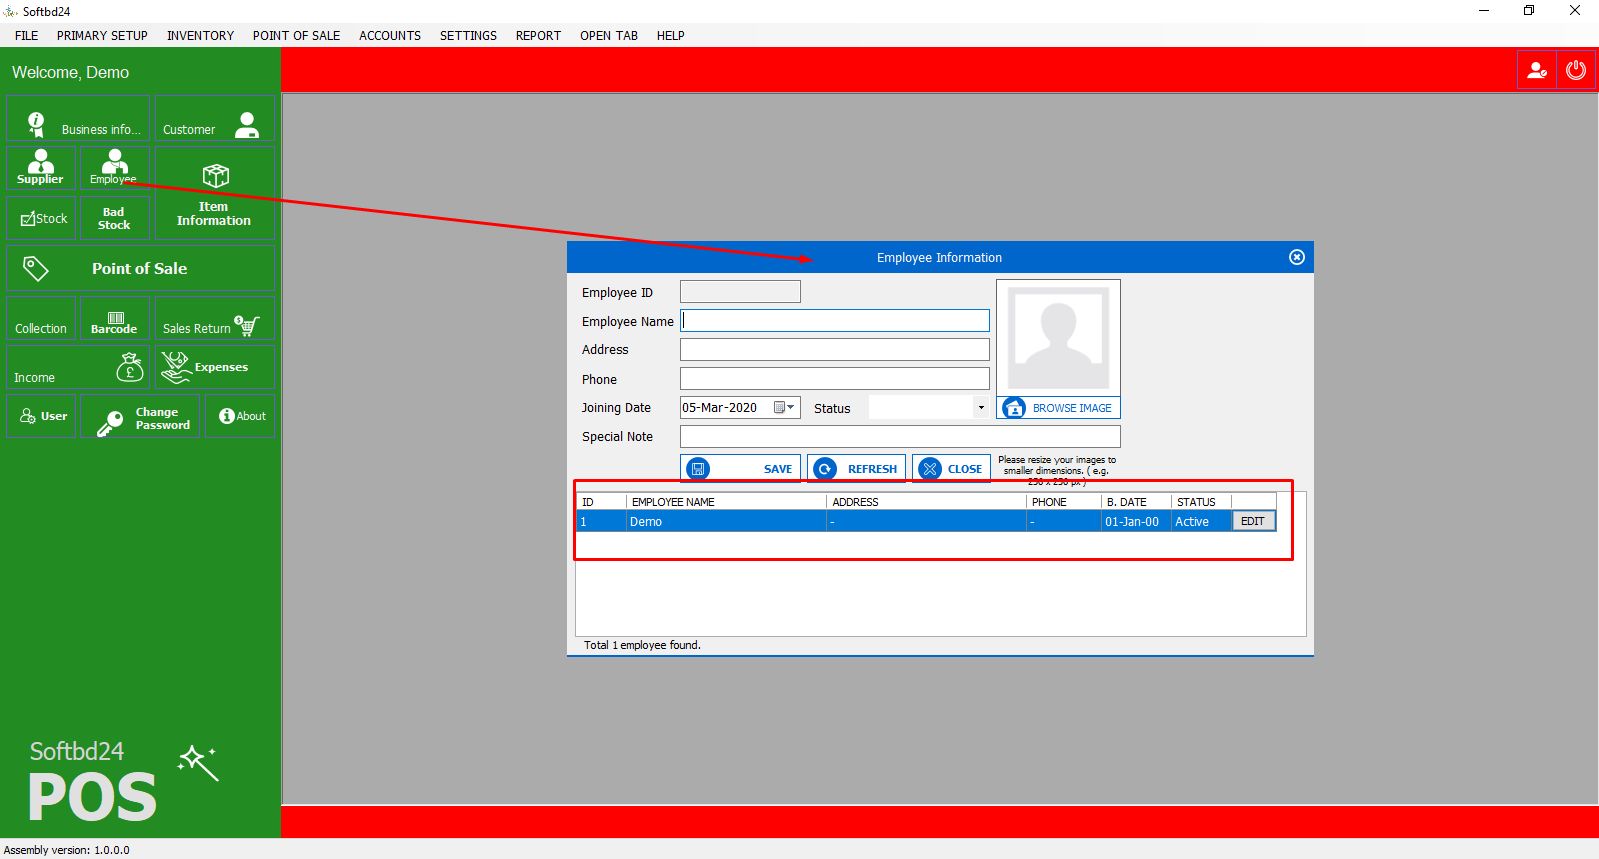Open the About info button
This screenshot has width=1599, height=859.
pyautogui.click(x=240, y=416)
